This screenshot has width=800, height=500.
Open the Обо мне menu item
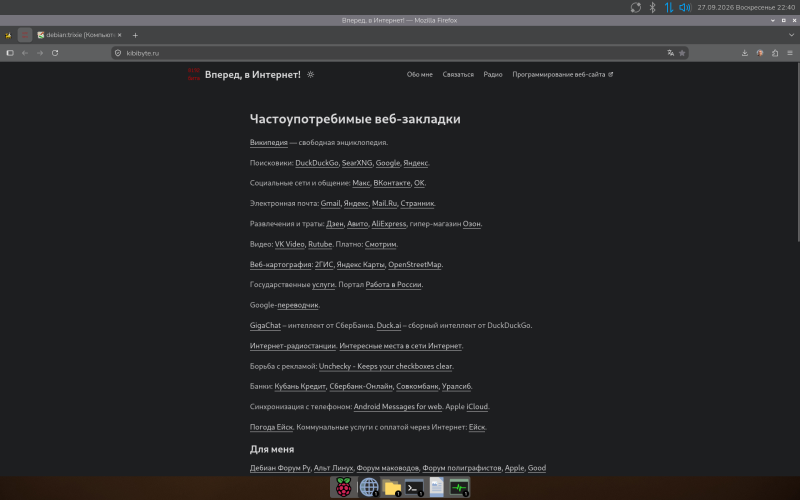click(x=419, y=74)
